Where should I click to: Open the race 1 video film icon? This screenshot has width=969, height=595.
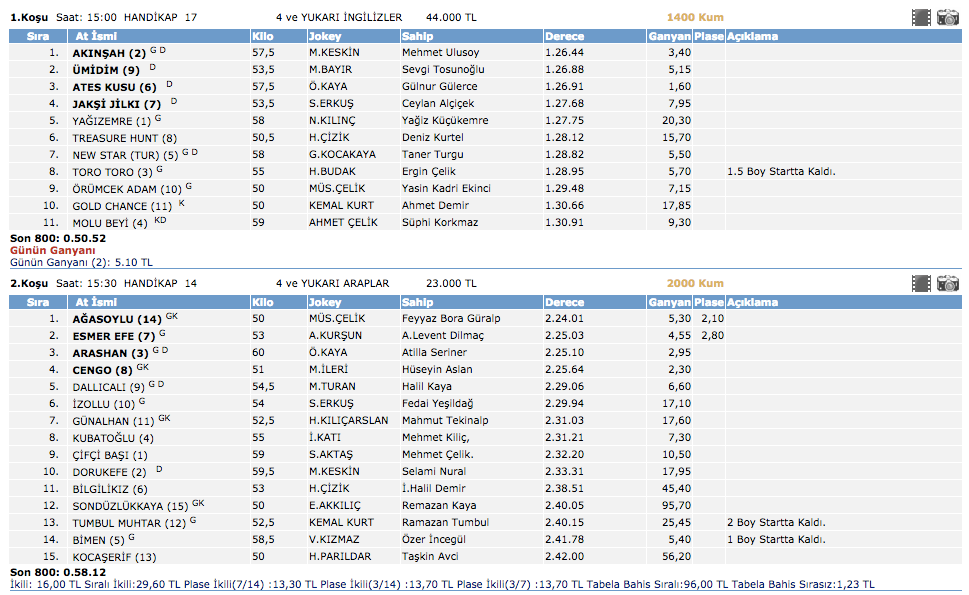[921, 17]
